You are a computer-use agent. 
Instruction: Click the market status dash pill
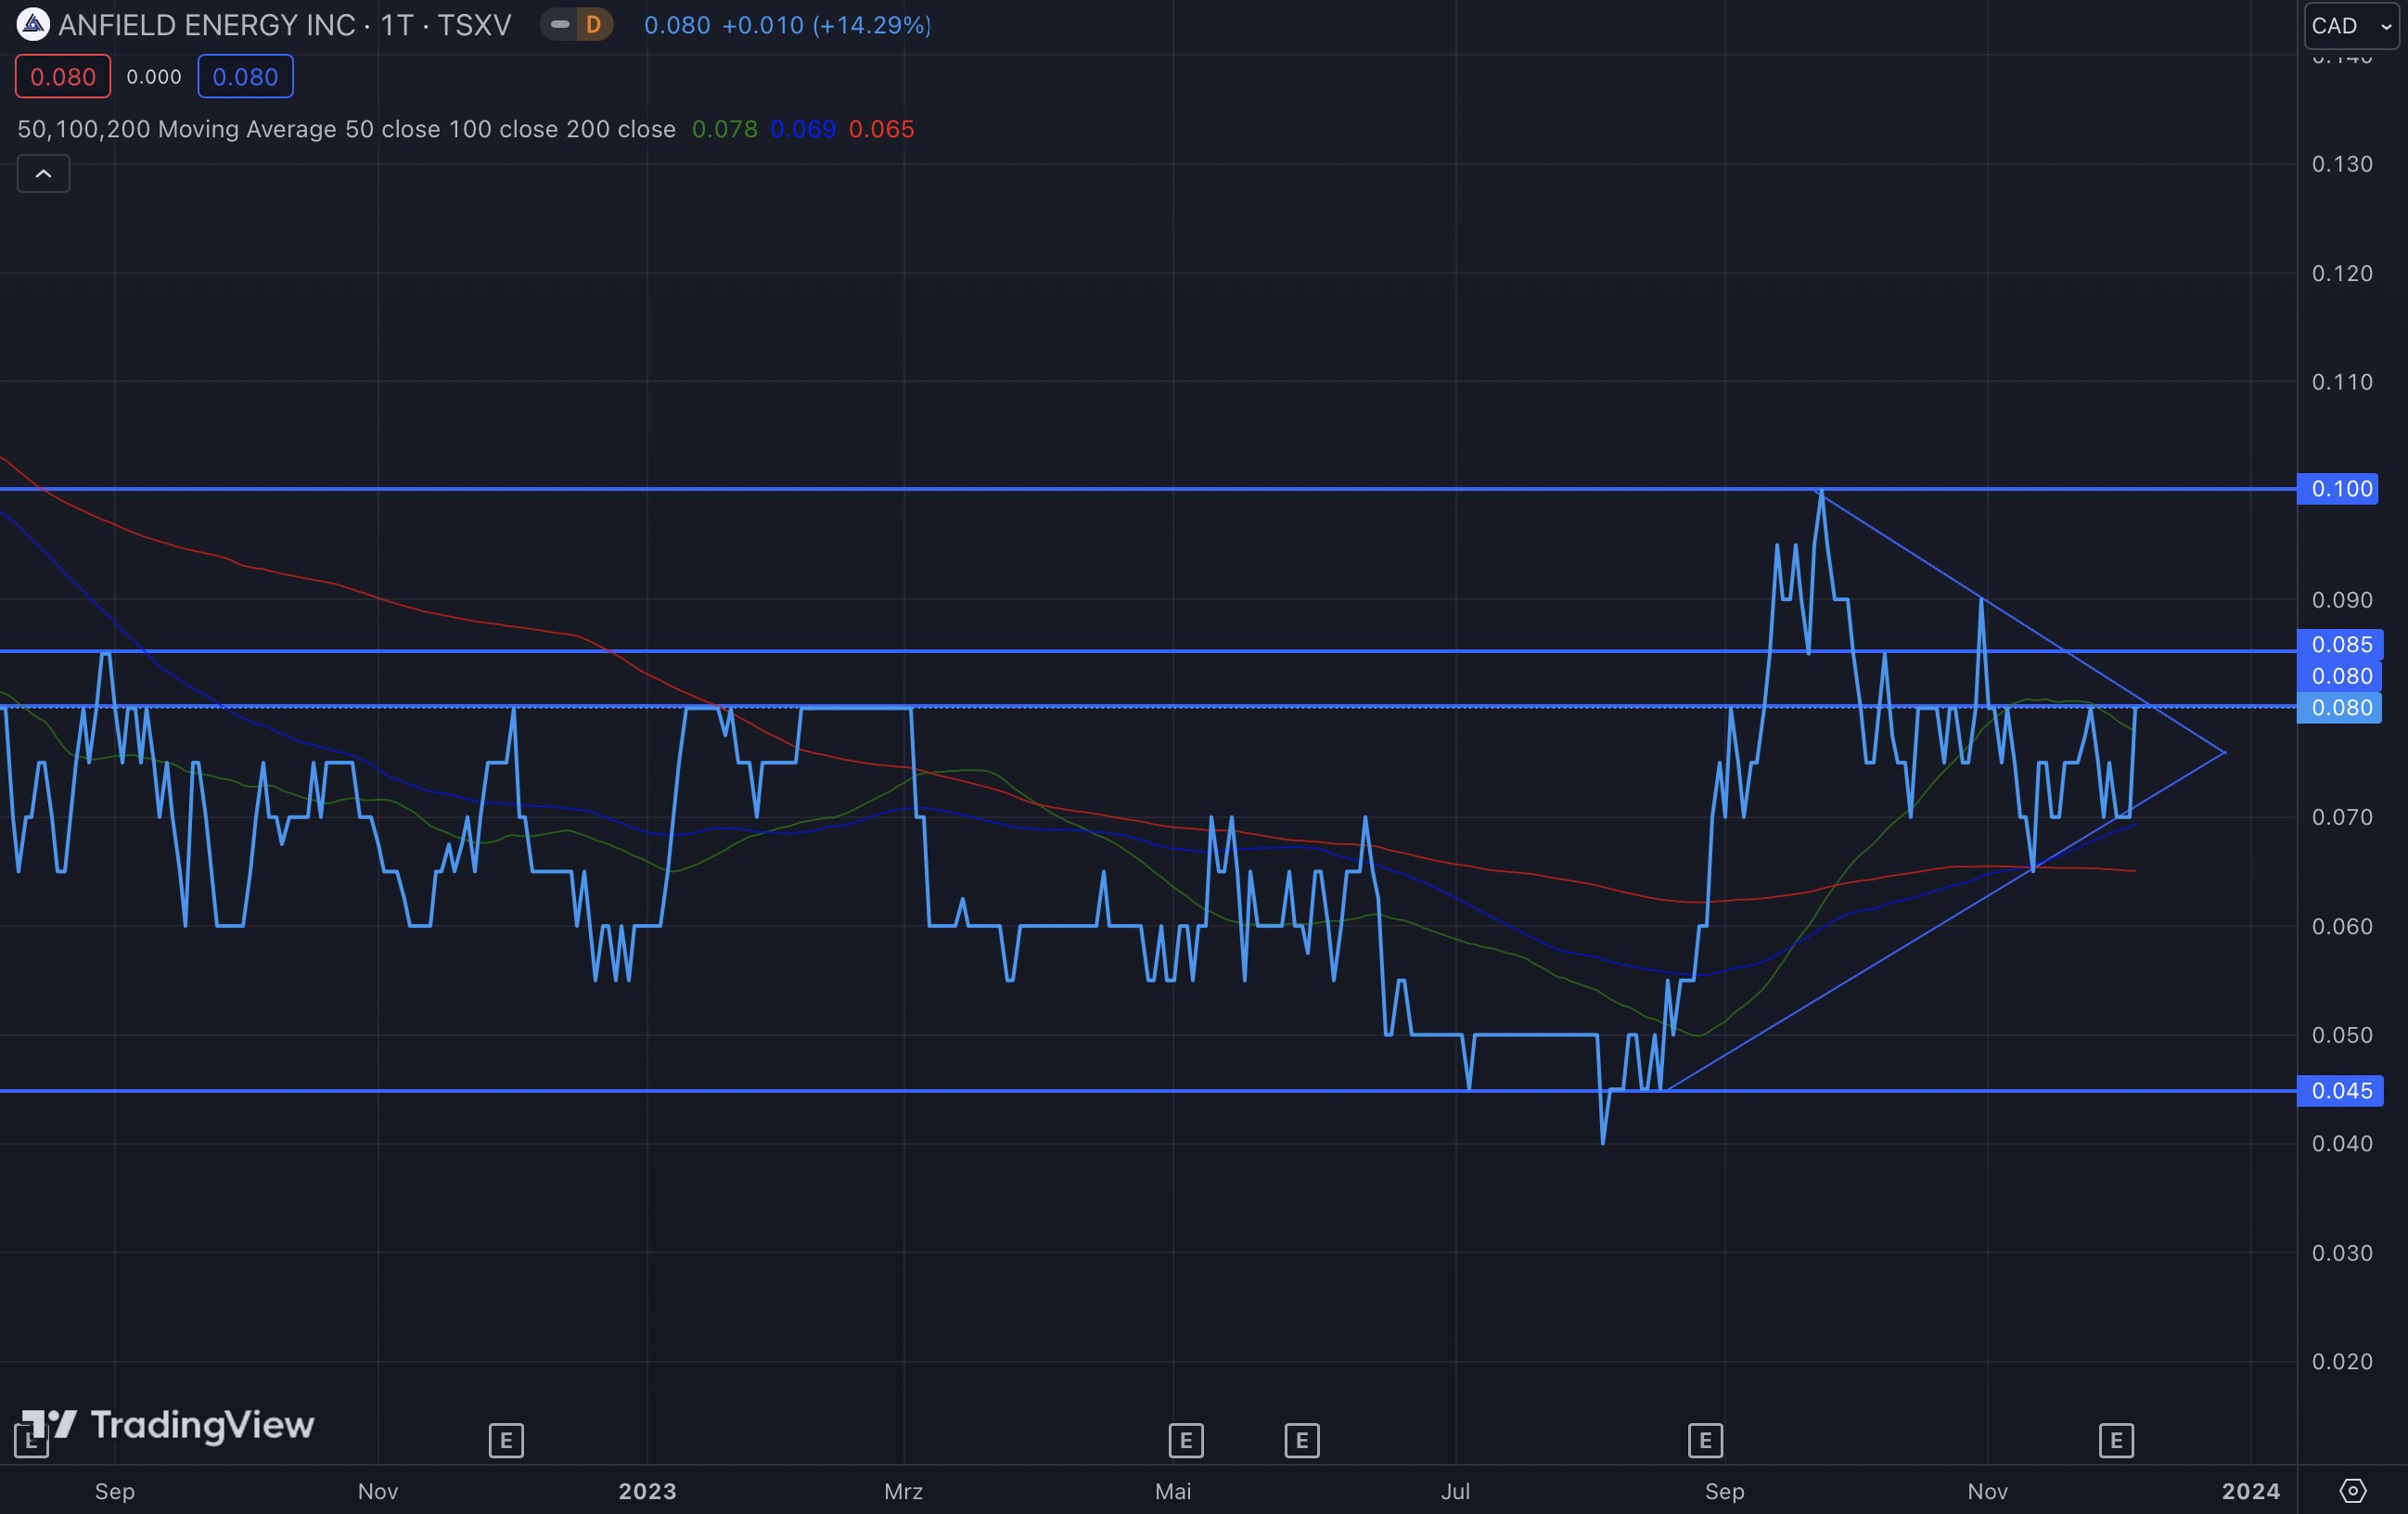click(560, 24)
